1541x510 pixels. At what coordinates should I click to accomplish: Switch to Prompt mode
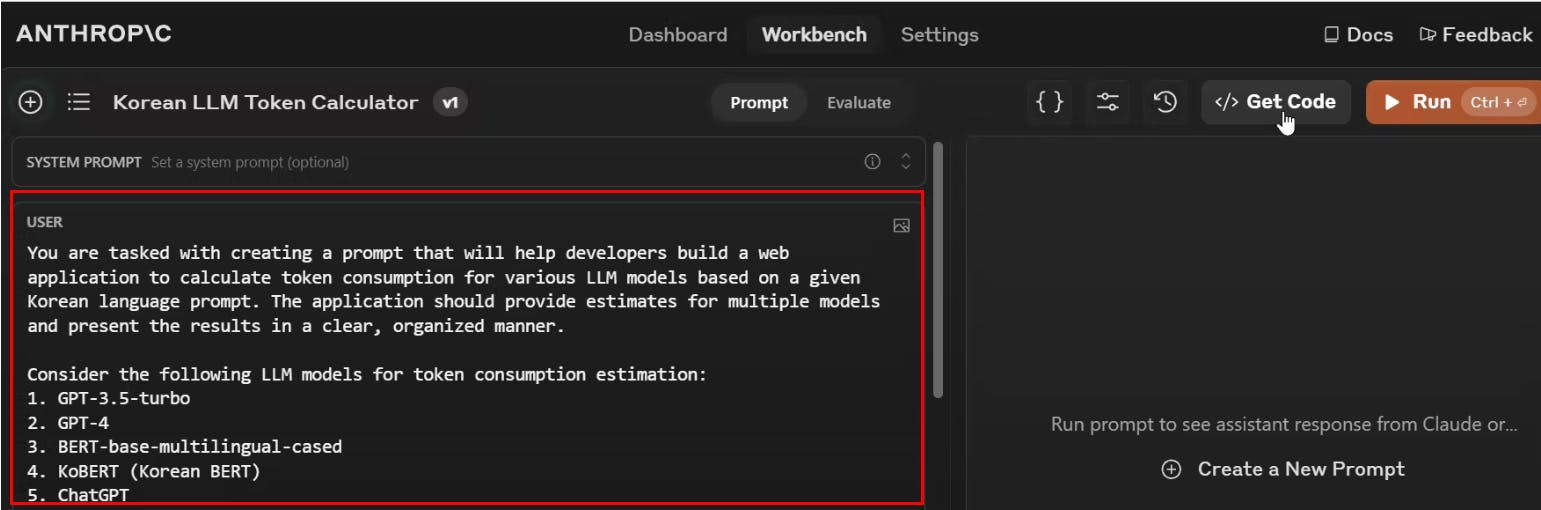pos(759,102)
